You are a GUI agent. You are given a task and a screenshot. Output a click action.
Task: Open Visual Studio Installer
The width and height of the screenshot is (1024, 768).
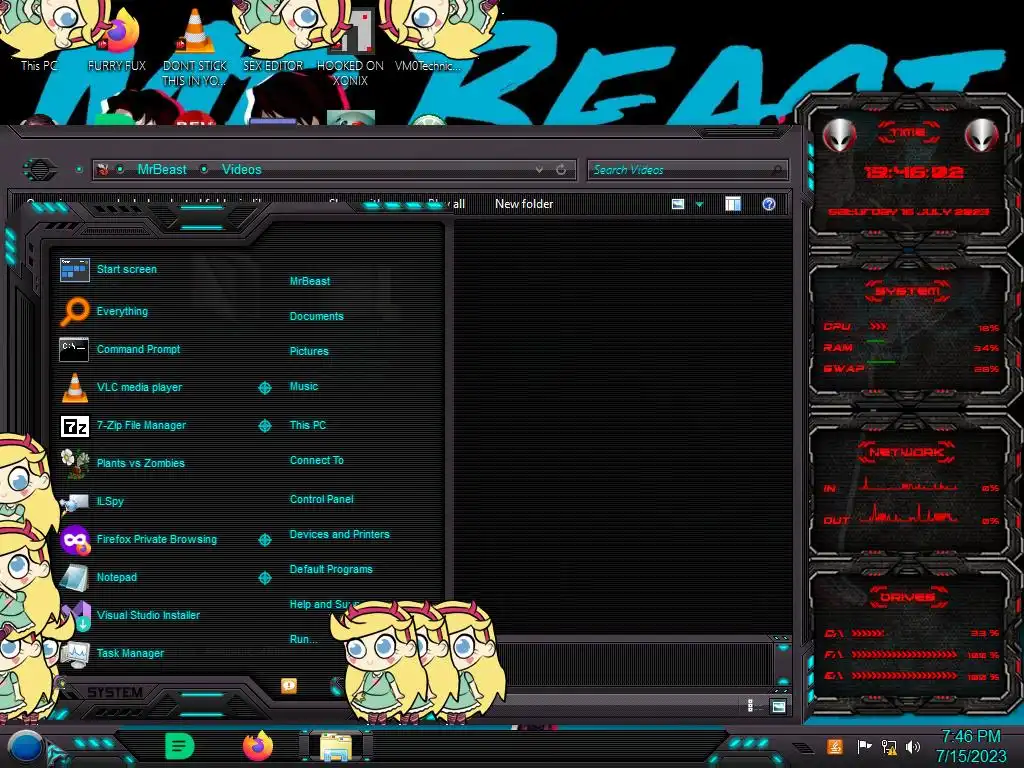click(148, 615)
